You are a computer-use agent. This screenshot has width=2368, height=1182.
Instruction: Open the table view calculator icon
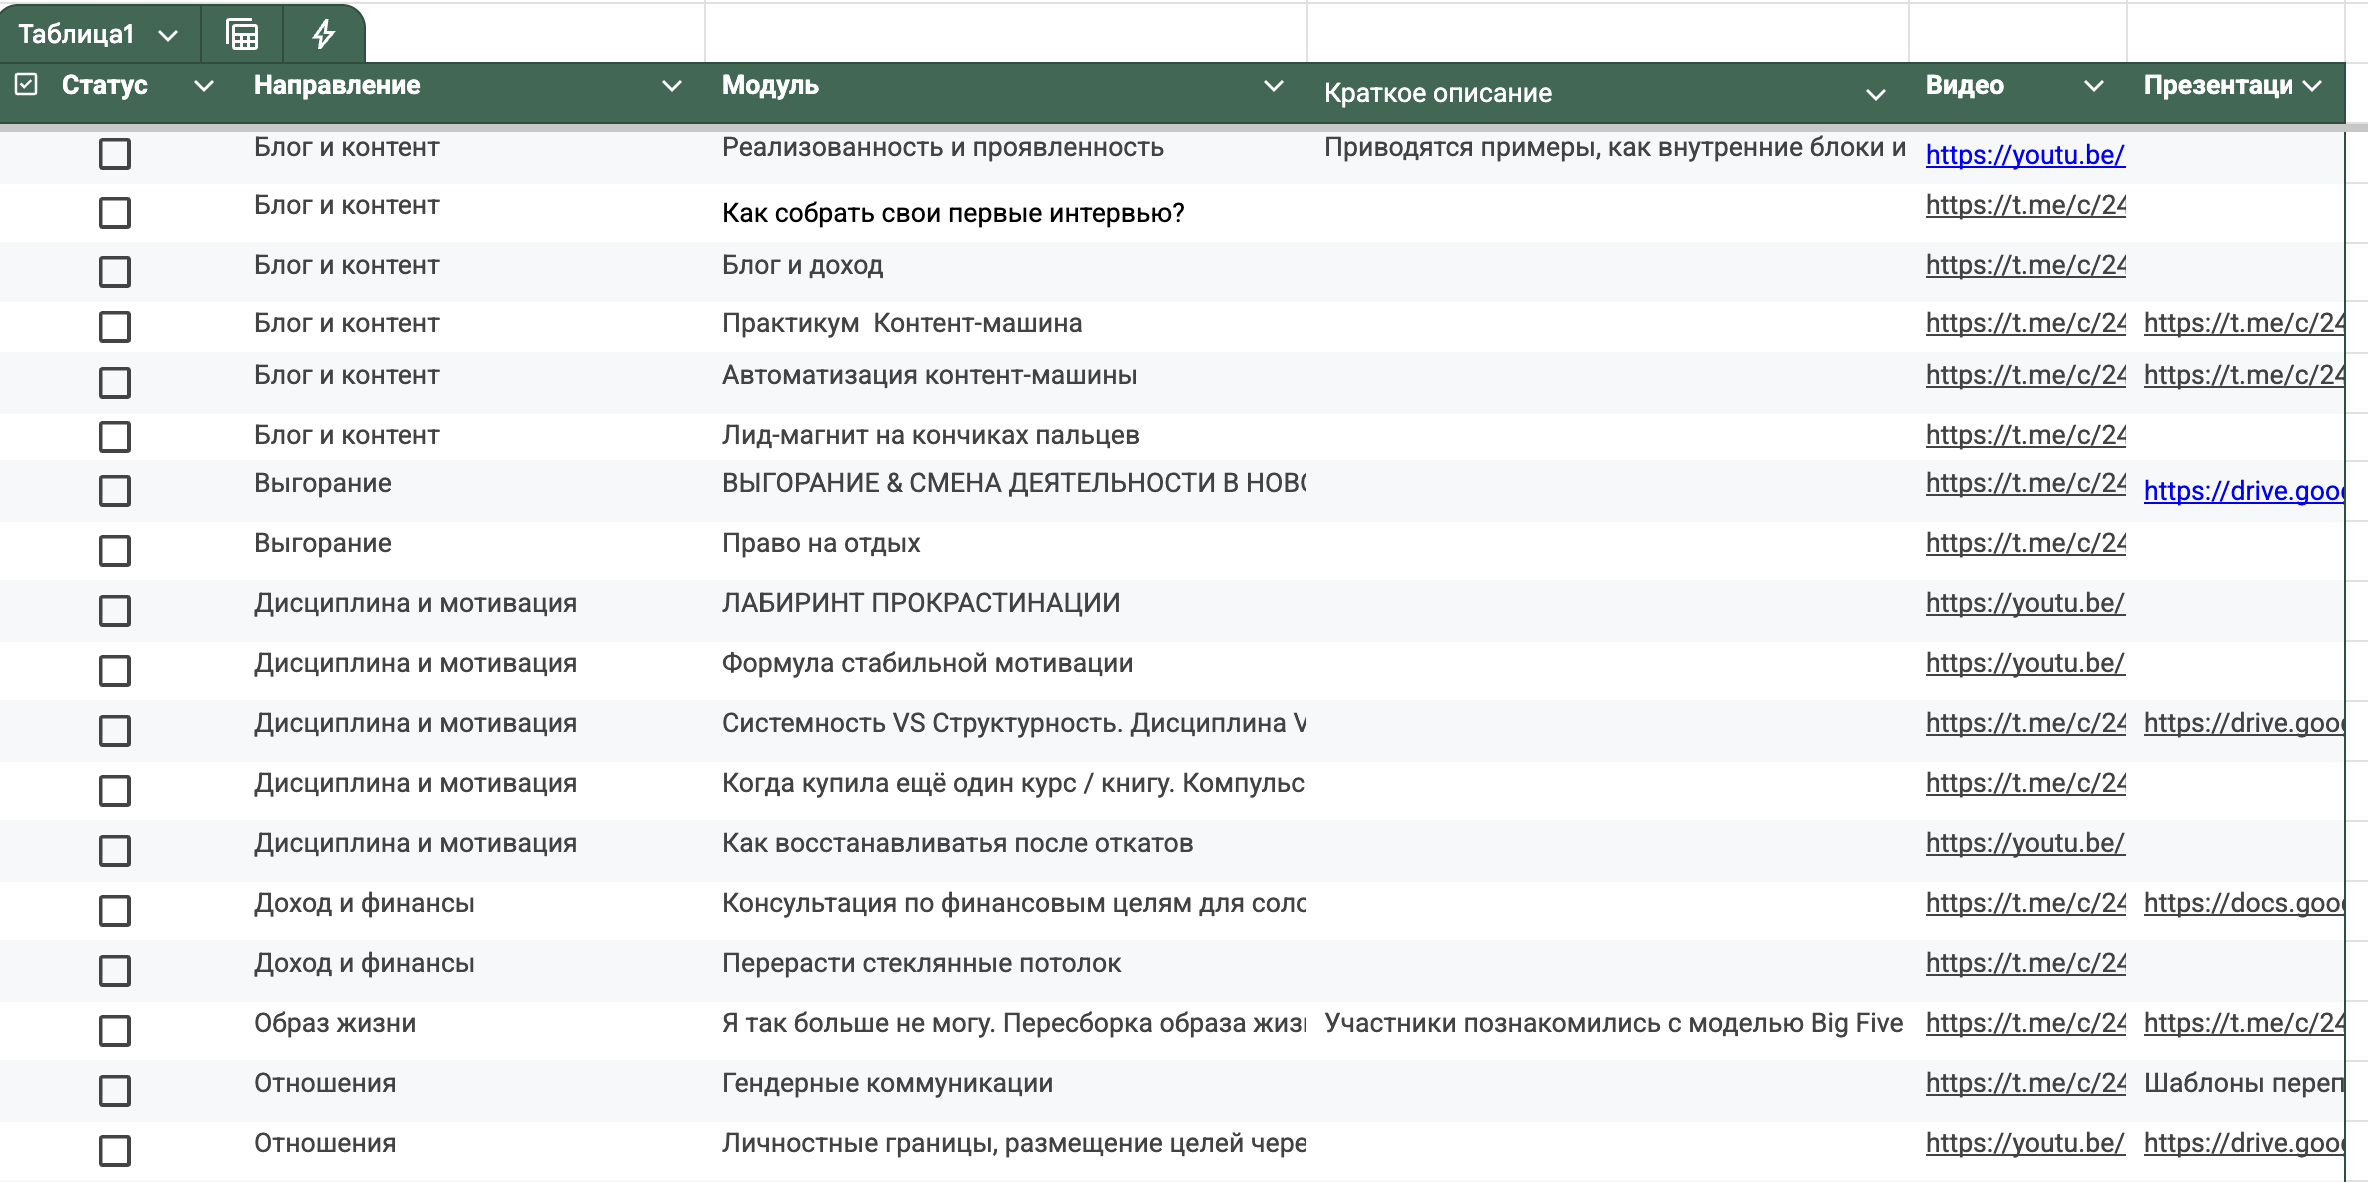click(242, 34)
